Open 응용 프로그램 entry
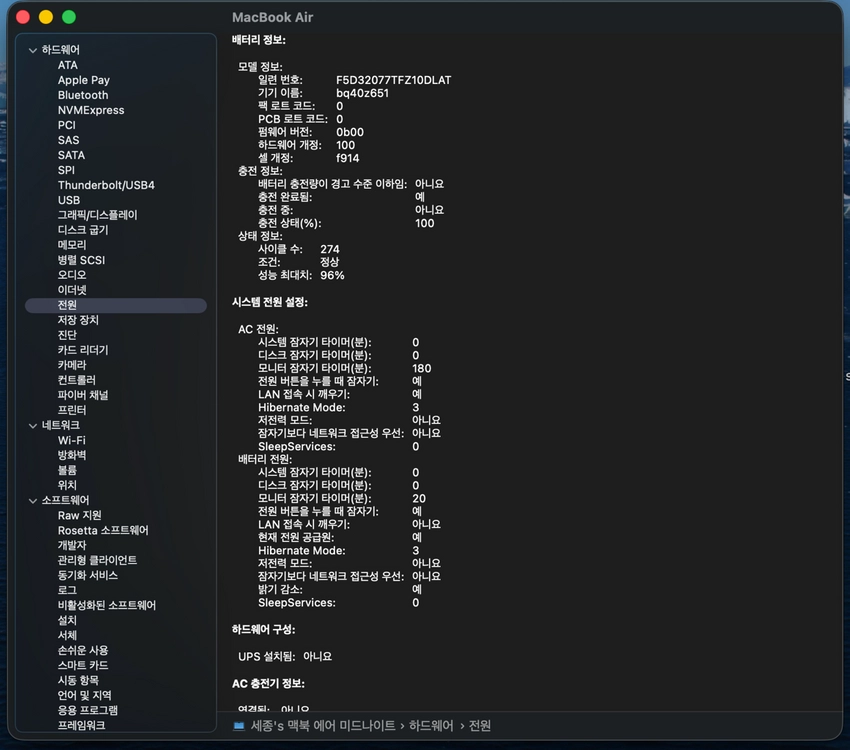 tap(88, 710)
